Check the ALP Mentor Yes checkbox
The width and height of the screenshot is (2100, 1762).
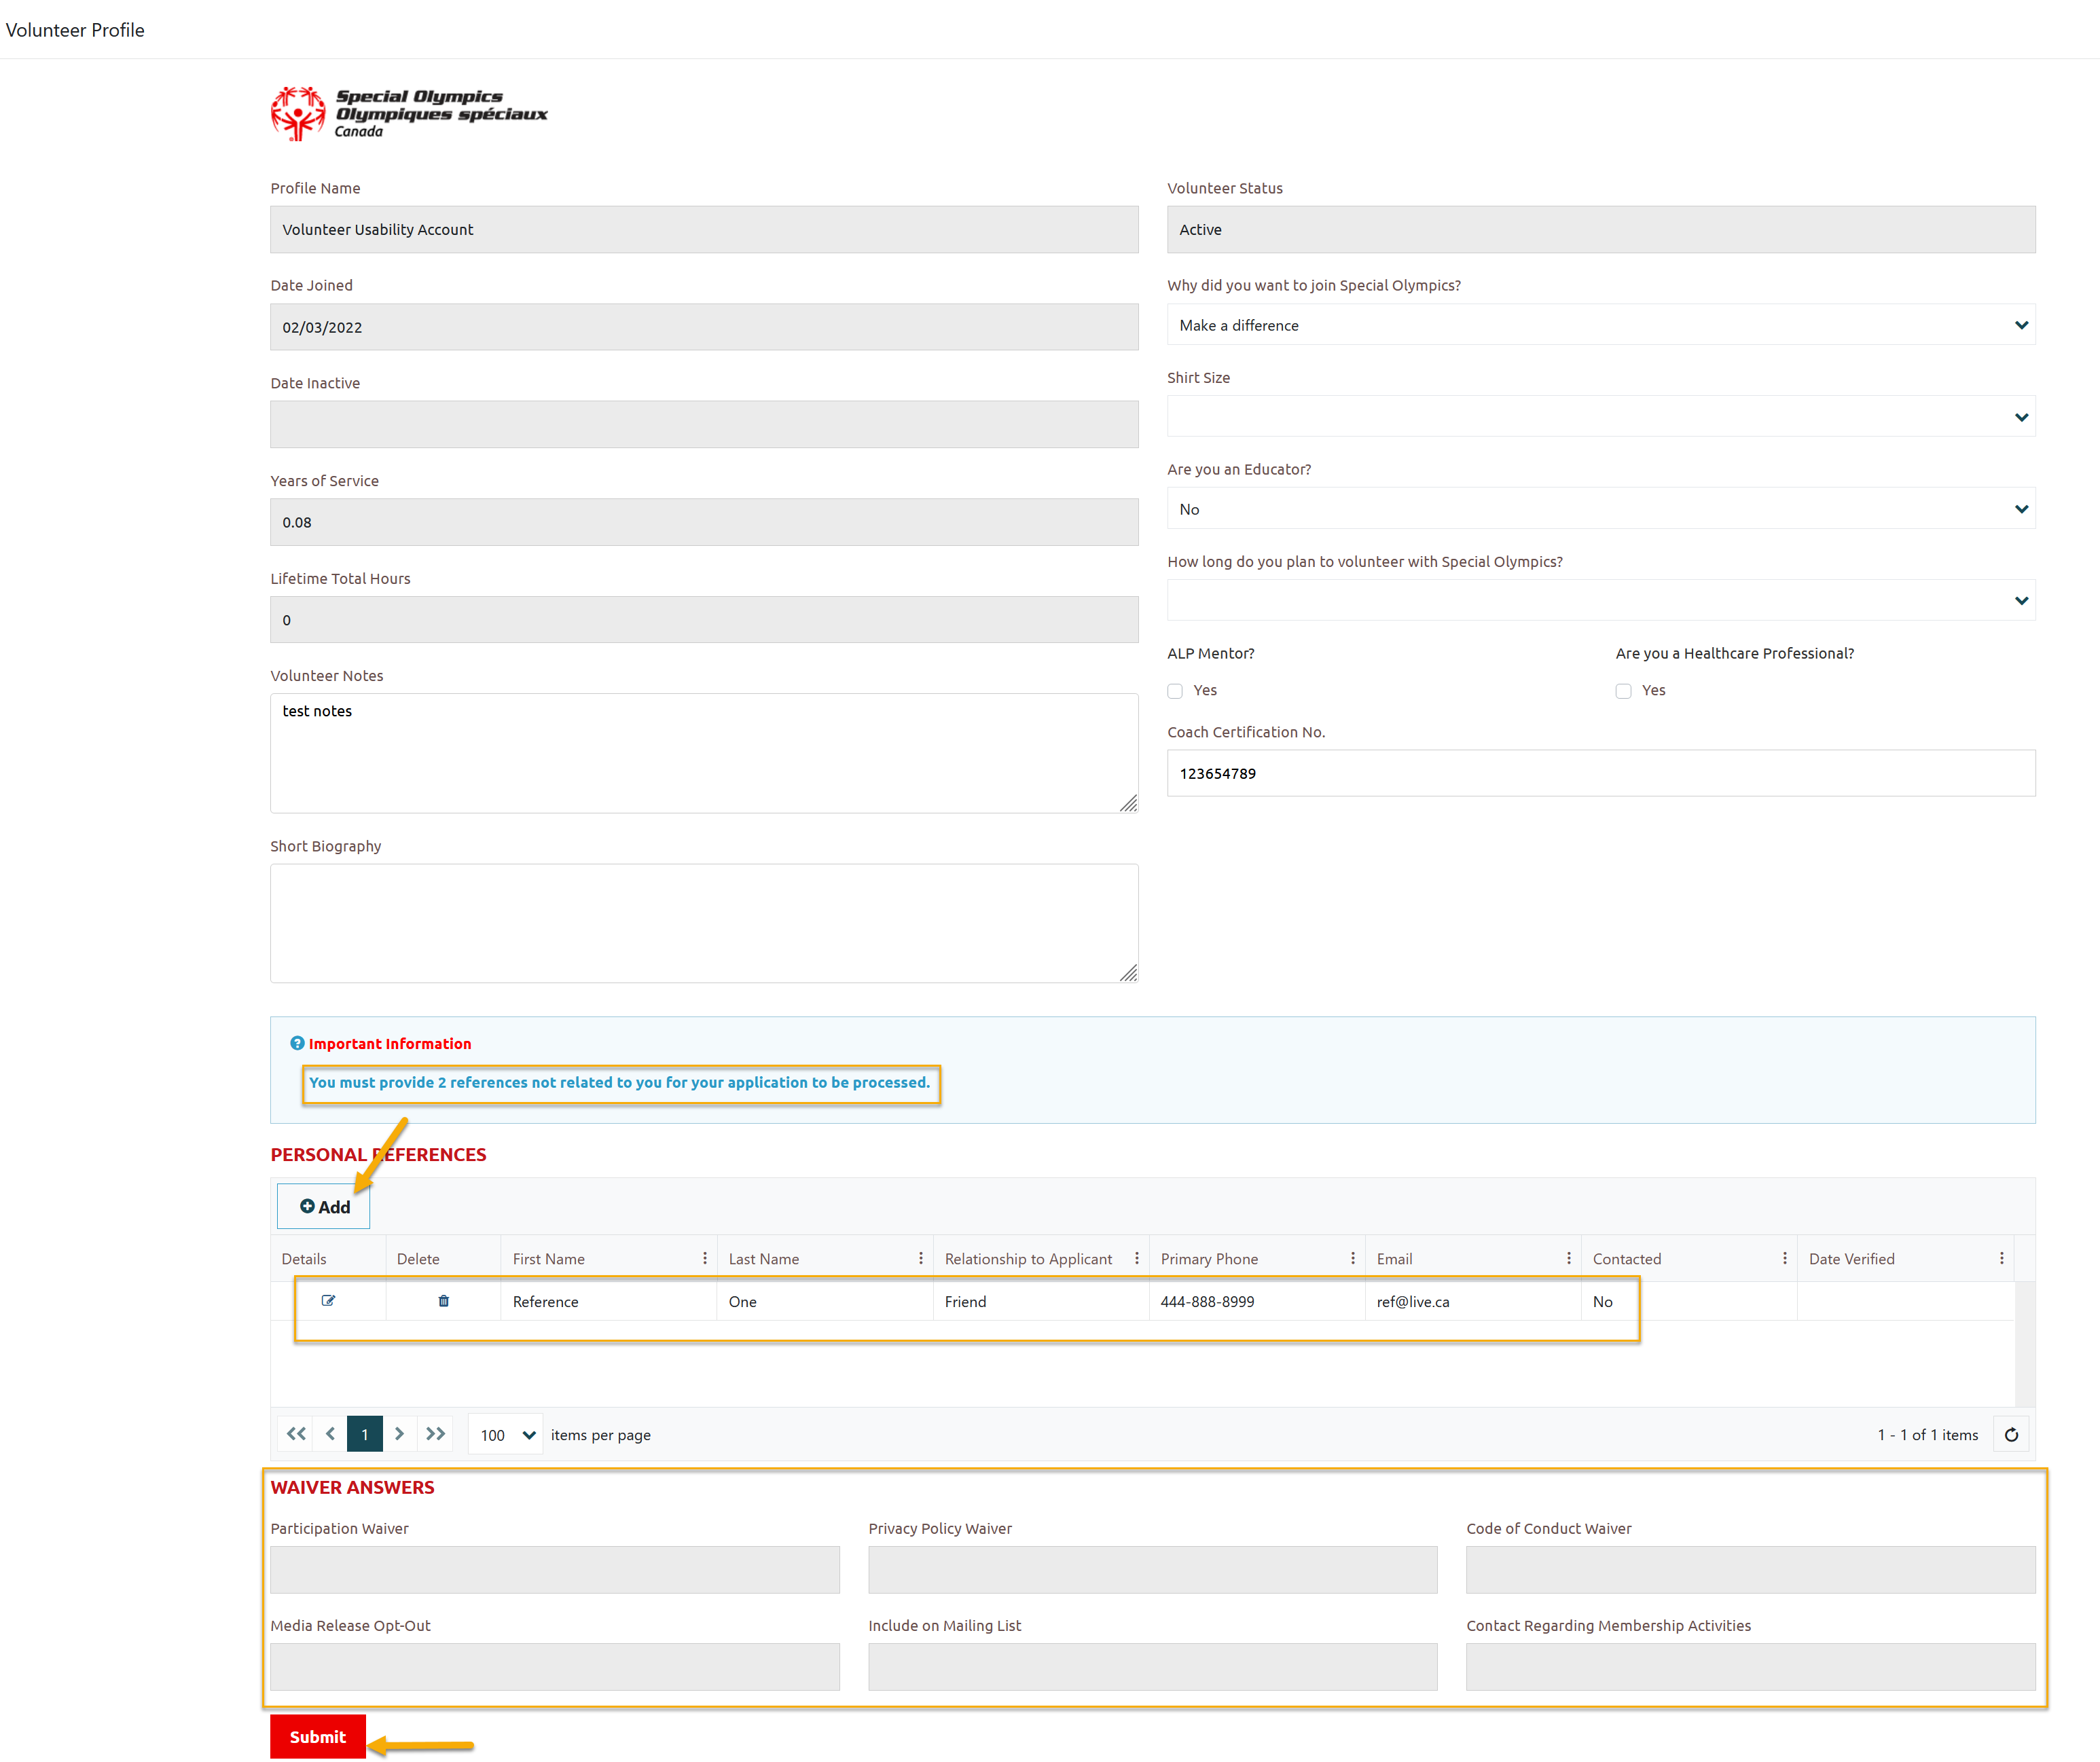click(1175, 691)
